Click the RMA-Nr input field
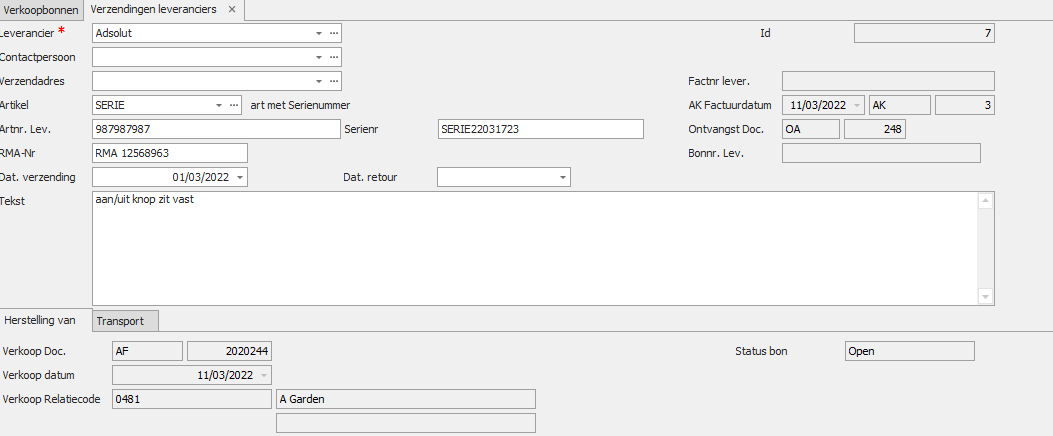Screen dimensions: 1053x436 click(x=170, y=153)
